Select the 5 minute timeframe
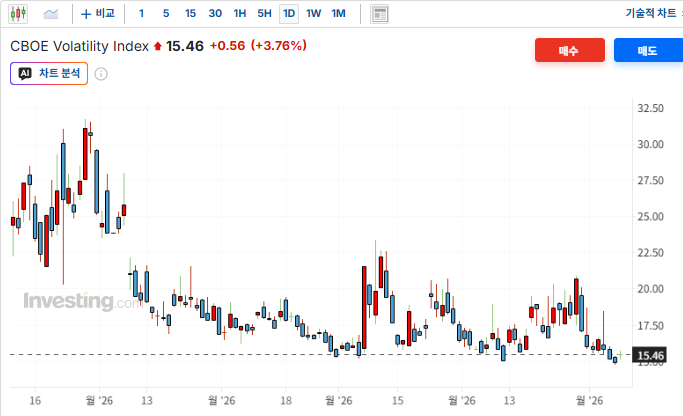 [x=166, y=14]
